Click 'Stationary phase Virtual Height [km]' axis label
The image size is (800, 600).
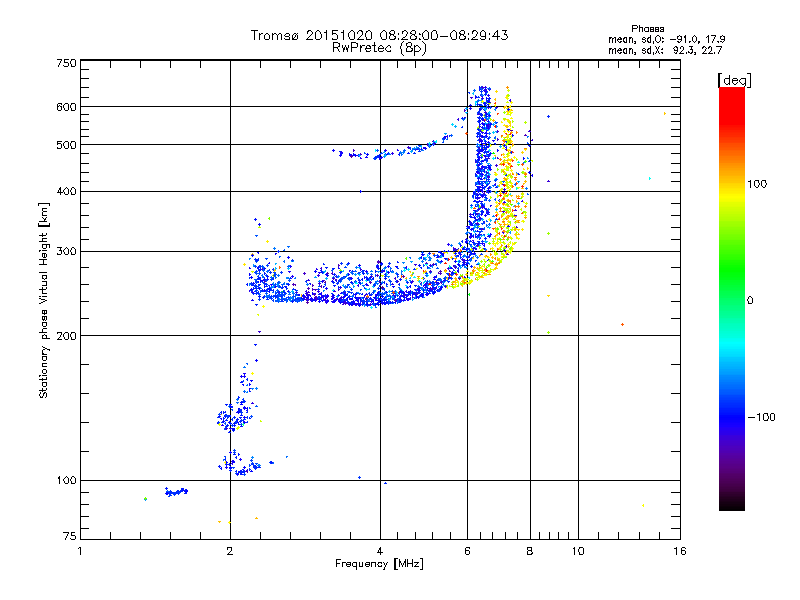pyautogui.click(x=44, y=300)
